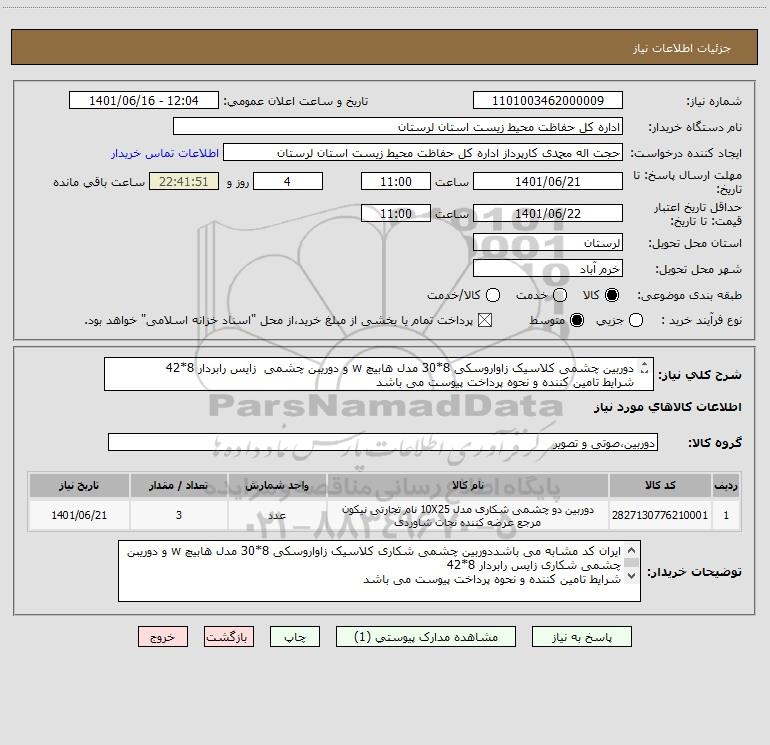
Task: Select the 'جزیی' purchase type radio
Action: (636, 321)
